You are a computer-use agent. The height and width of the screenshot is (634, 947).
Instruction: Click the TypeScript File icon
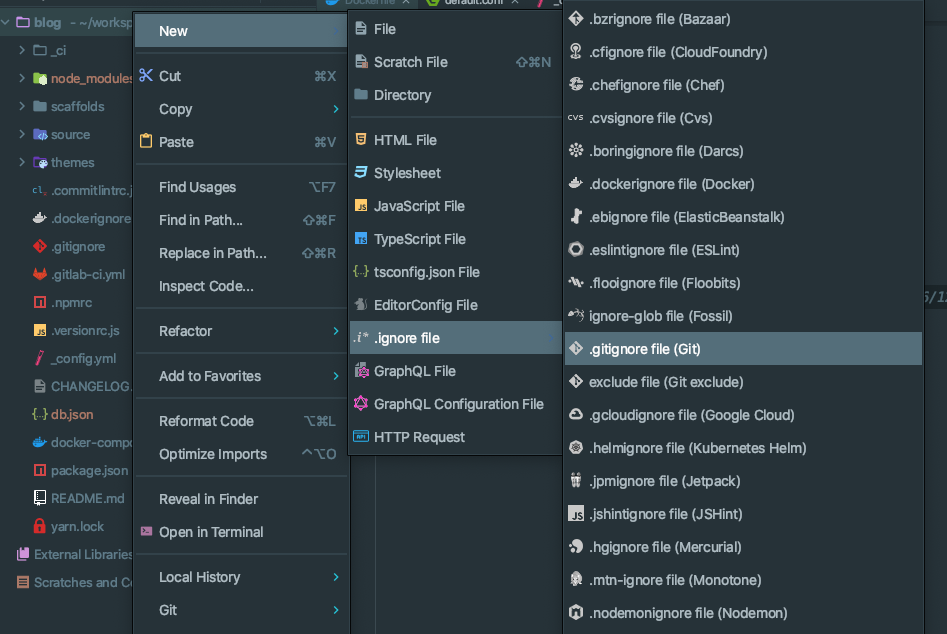pos(361,239)
